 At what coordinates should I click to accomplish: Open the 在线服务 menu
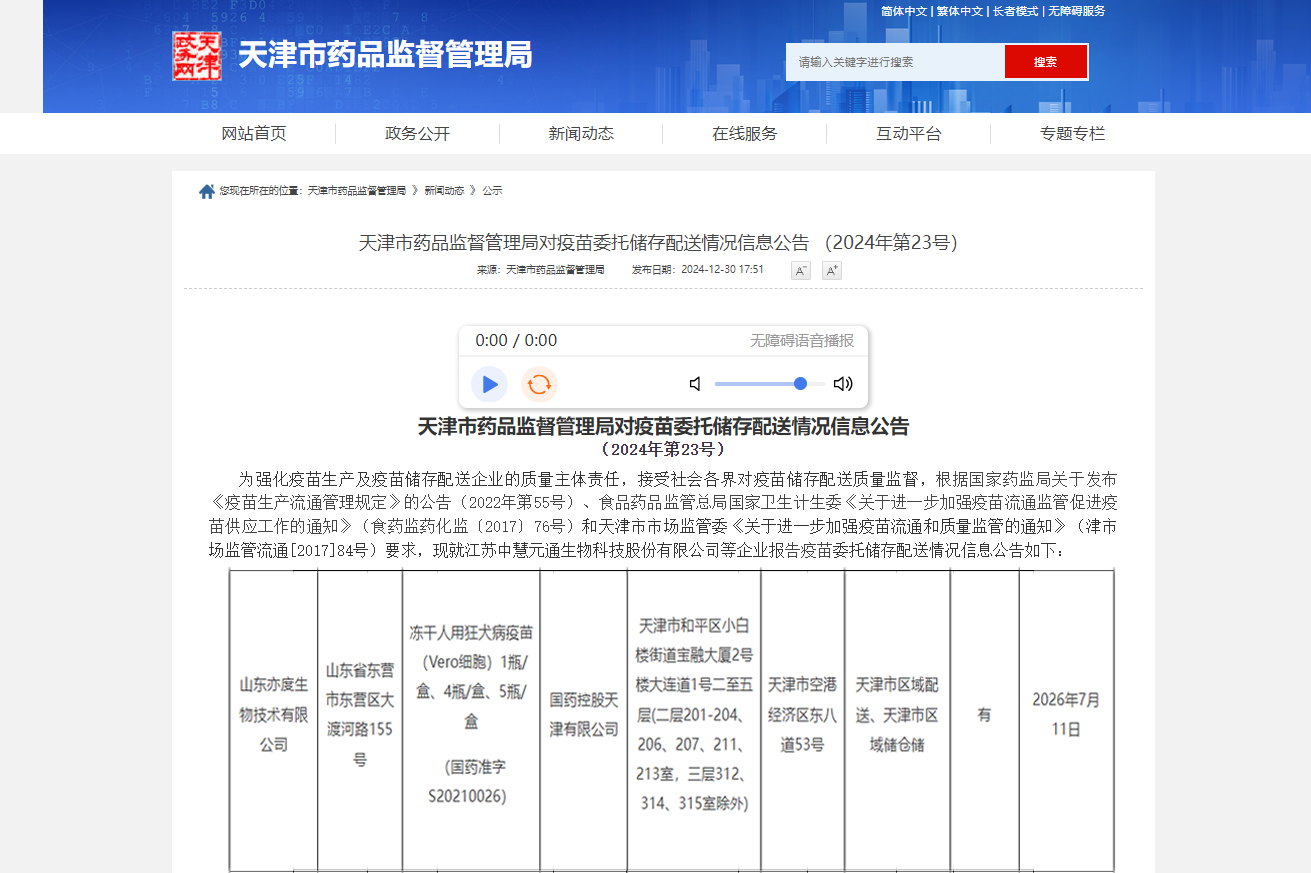click(x=745, y=134)
